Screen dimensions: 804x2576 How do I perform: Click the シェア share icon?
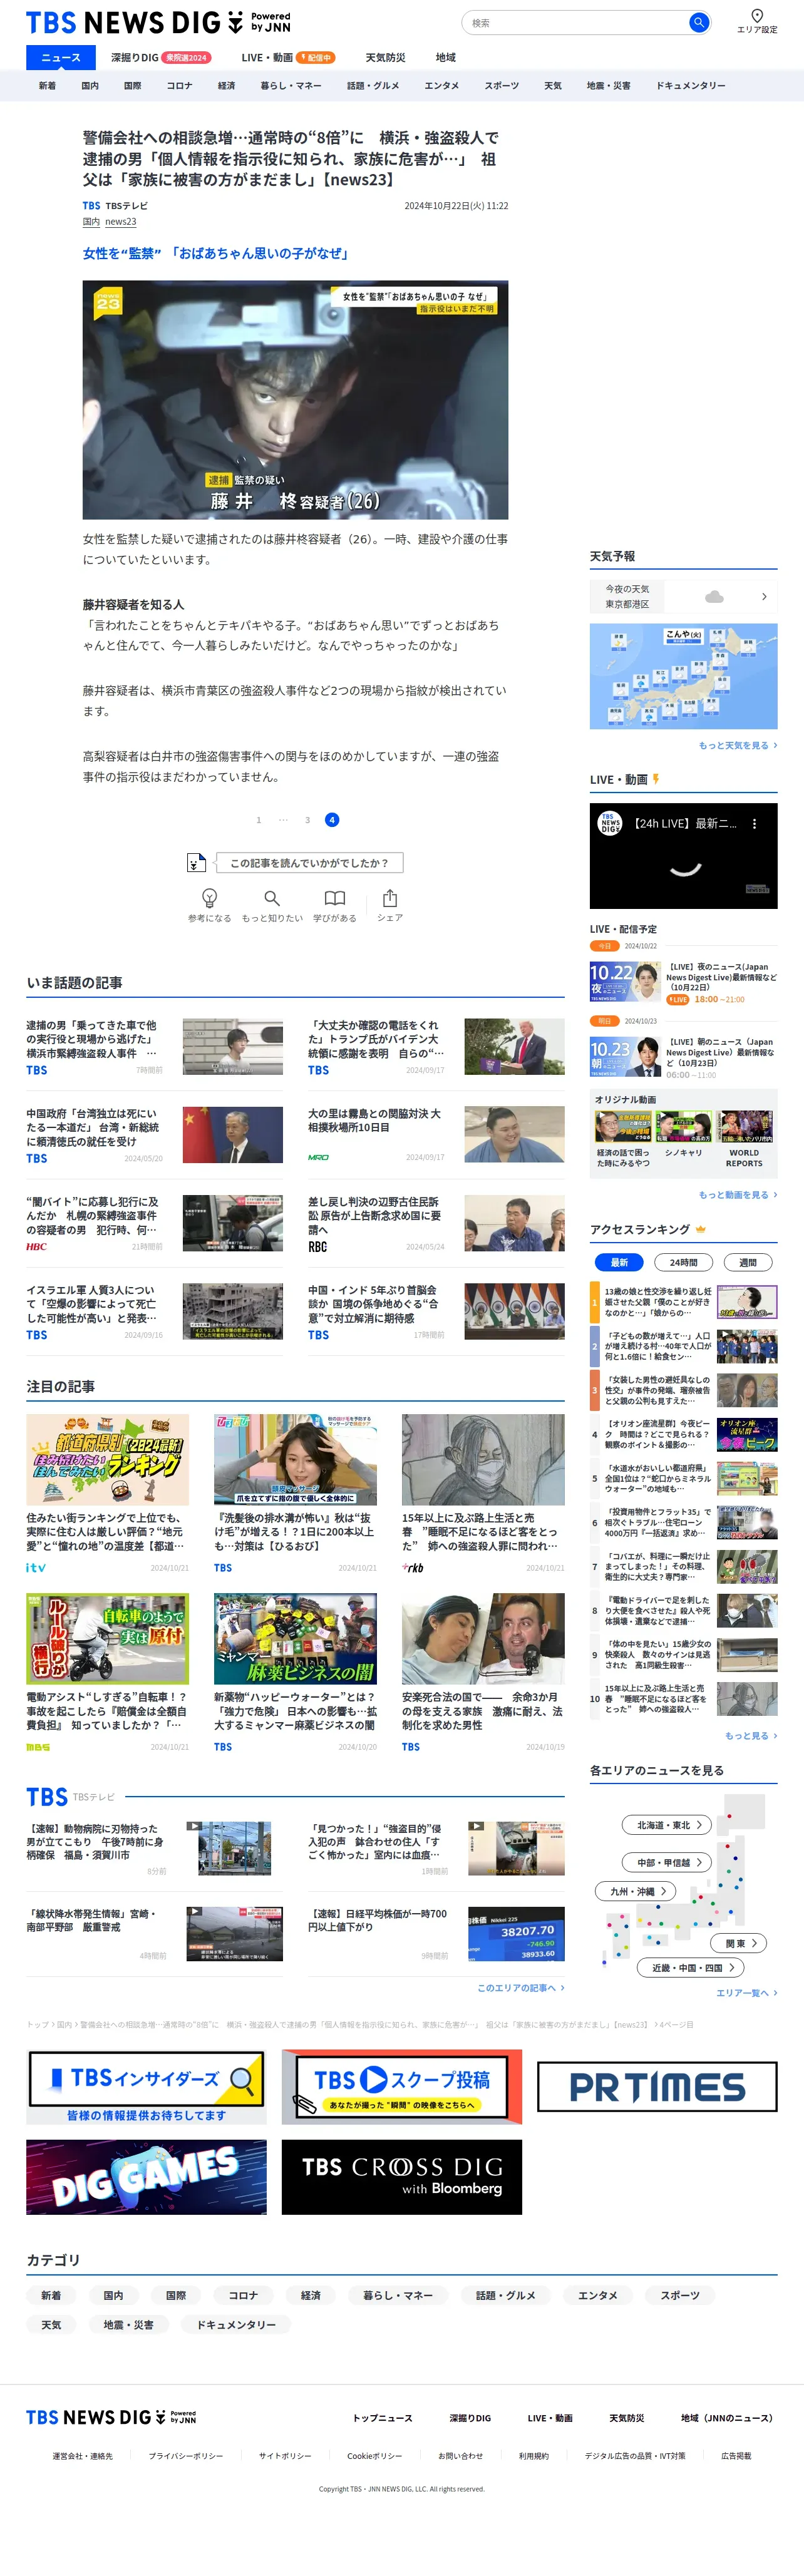click(390, 897)
